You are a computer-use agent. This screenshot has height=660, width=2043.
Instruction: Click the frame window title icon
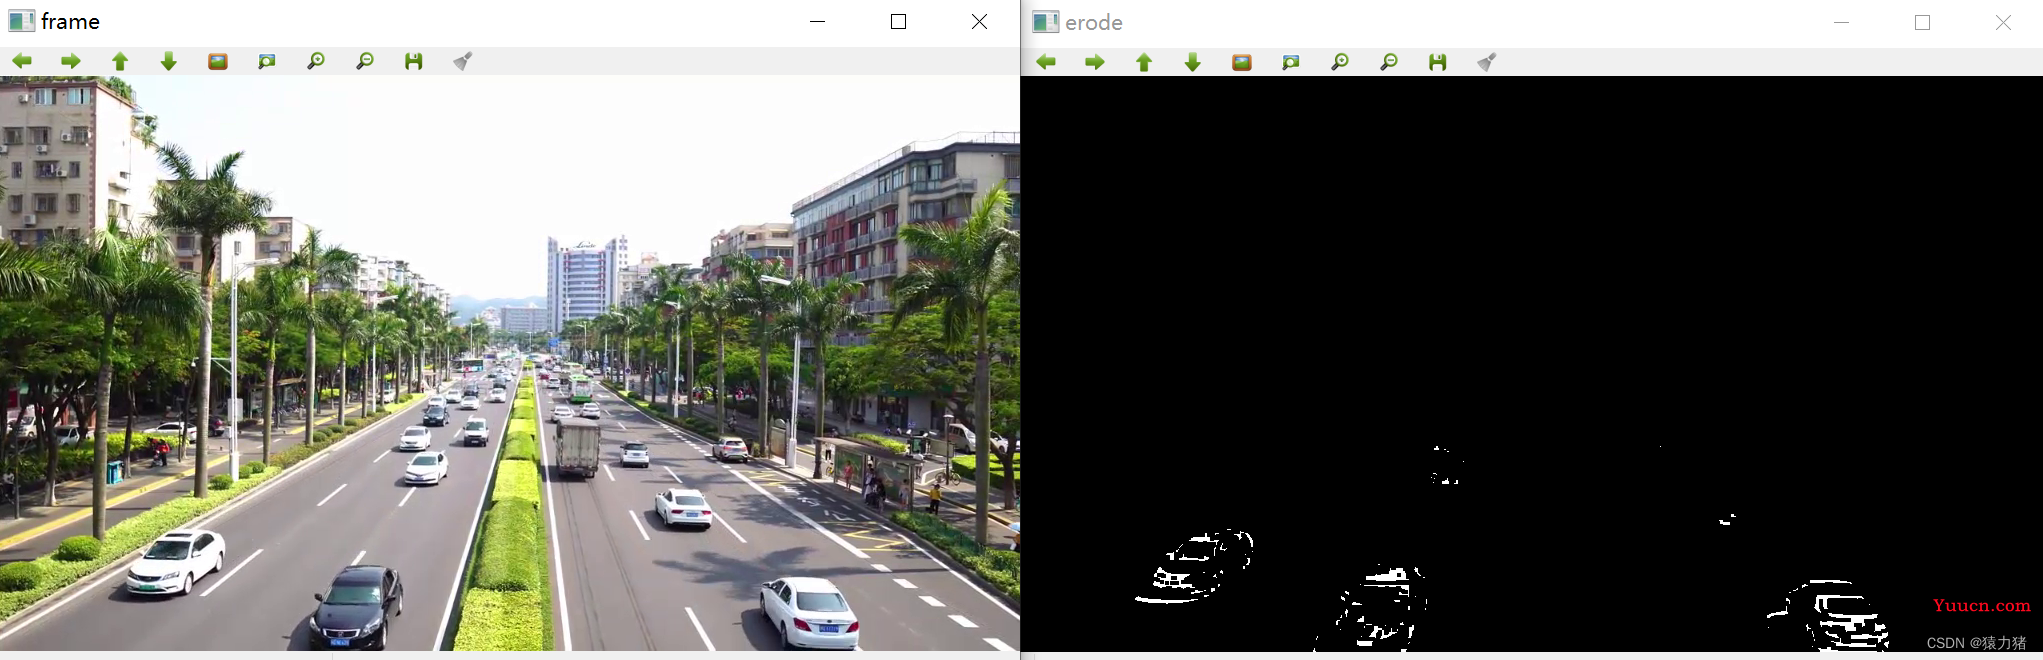coord(21,21)
